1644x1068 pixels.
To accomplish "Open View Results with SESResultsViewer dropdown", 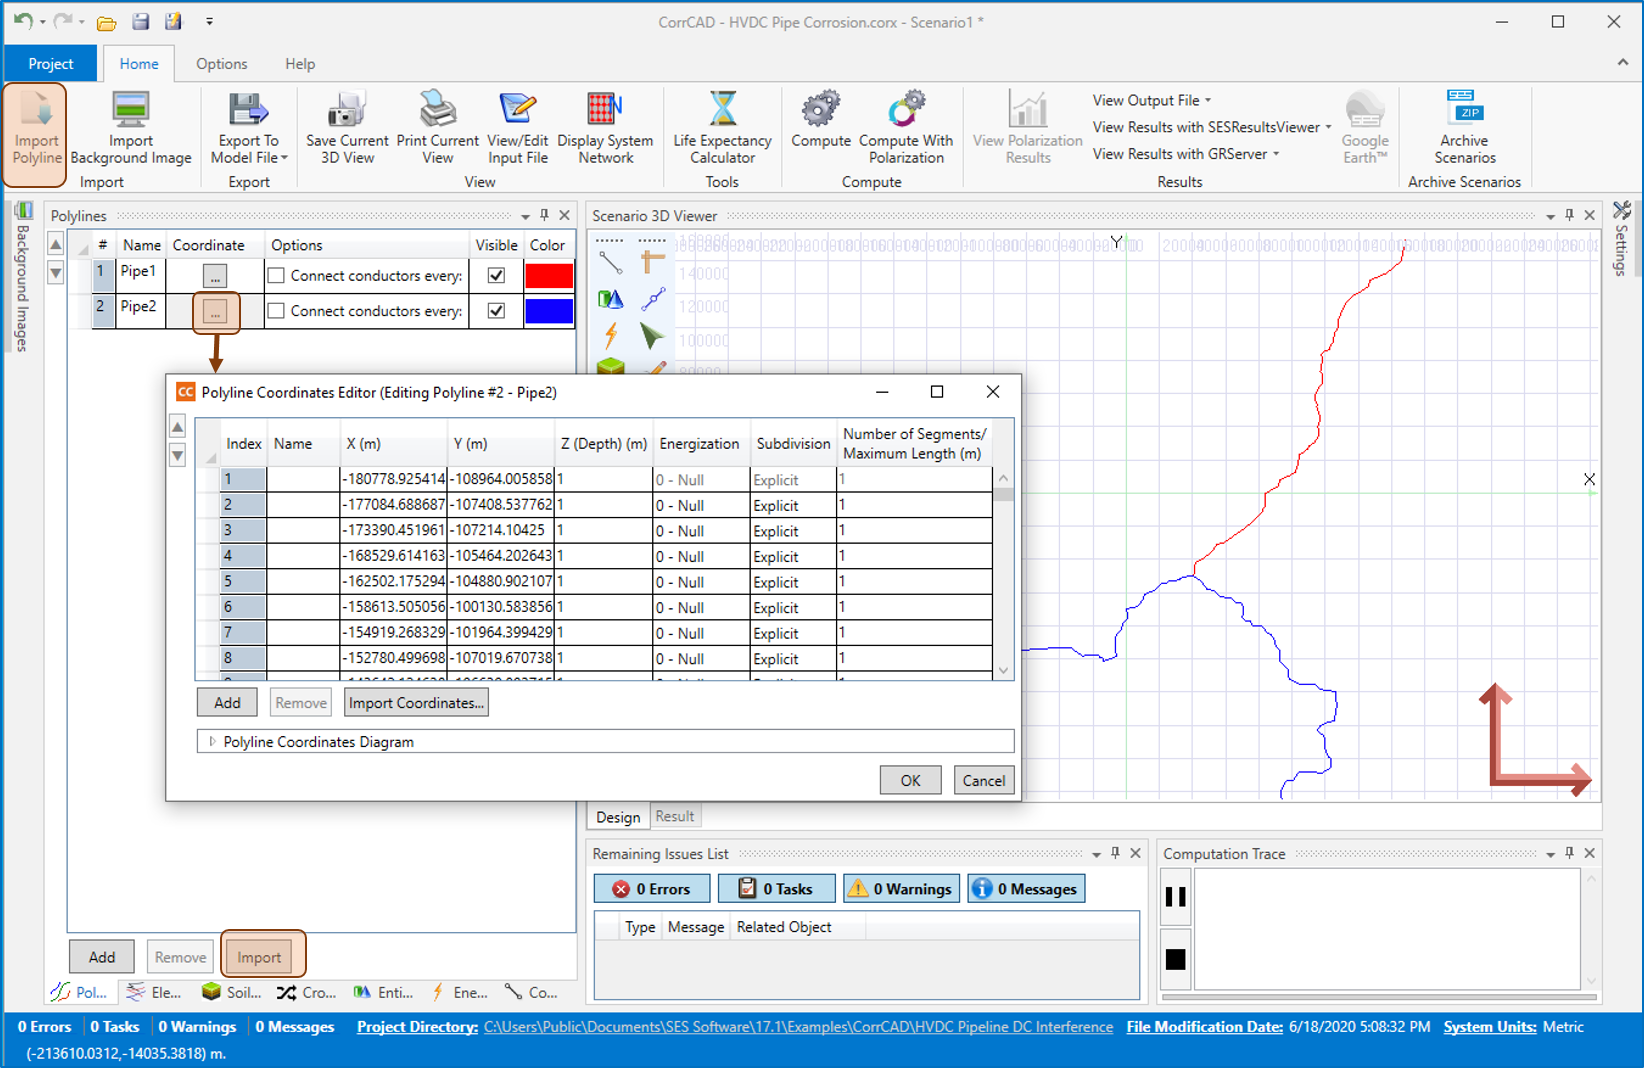I will [x=1212, y=127].
